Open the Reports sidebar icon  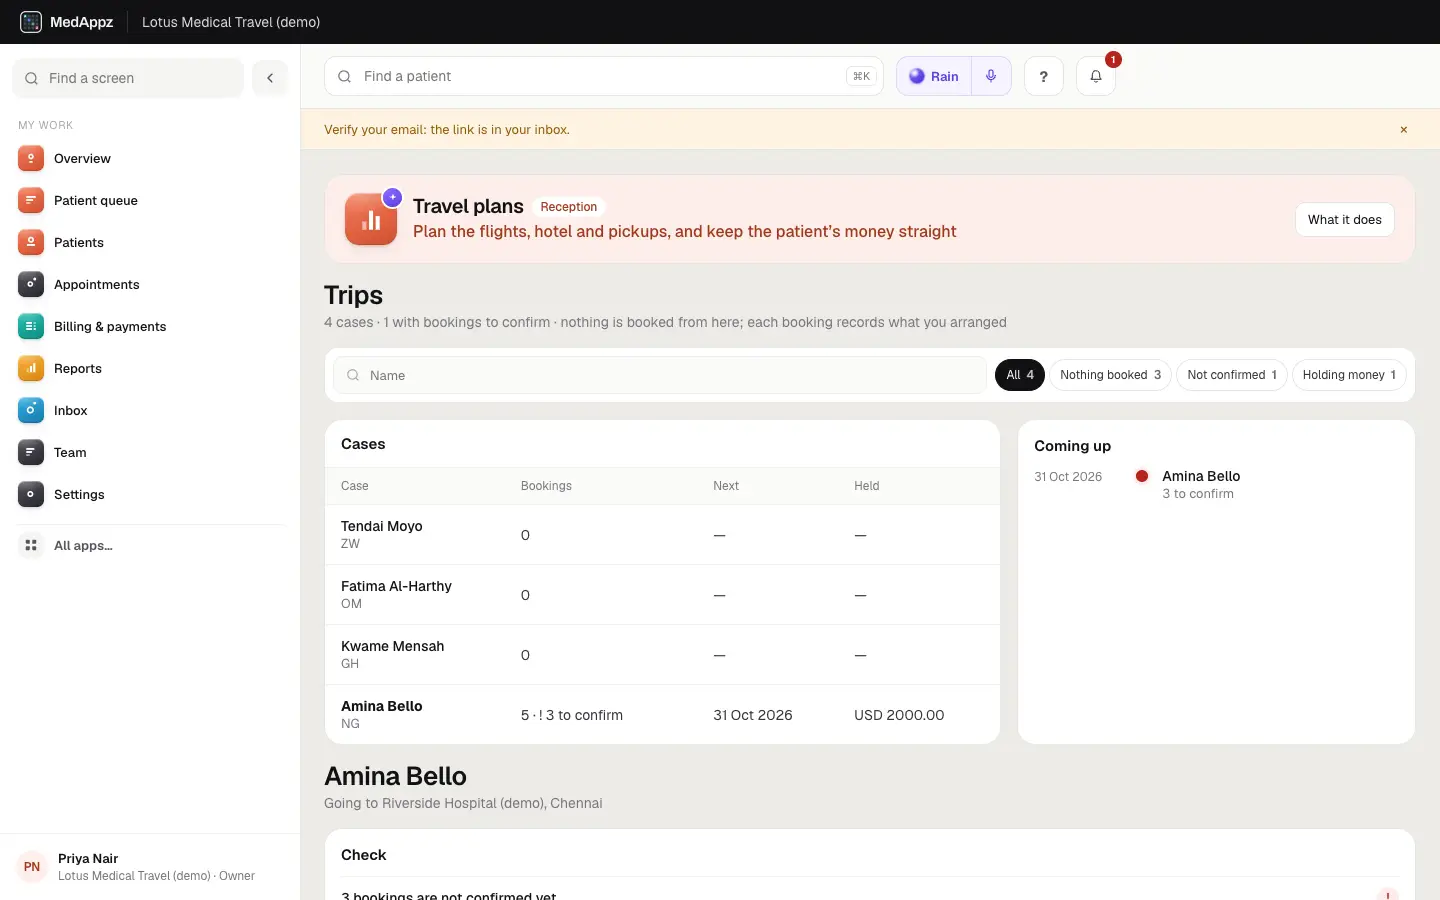(31, 368)
